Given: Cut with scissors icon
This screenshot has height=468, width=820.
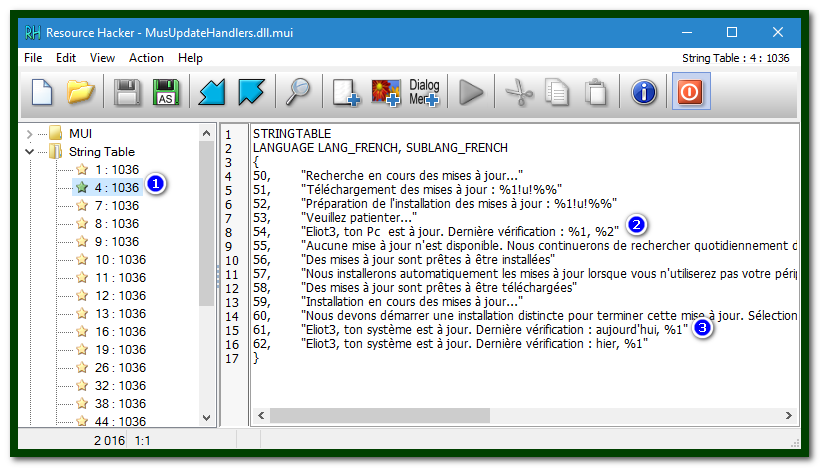Looking at the screenshot, I should pos(519,92).
